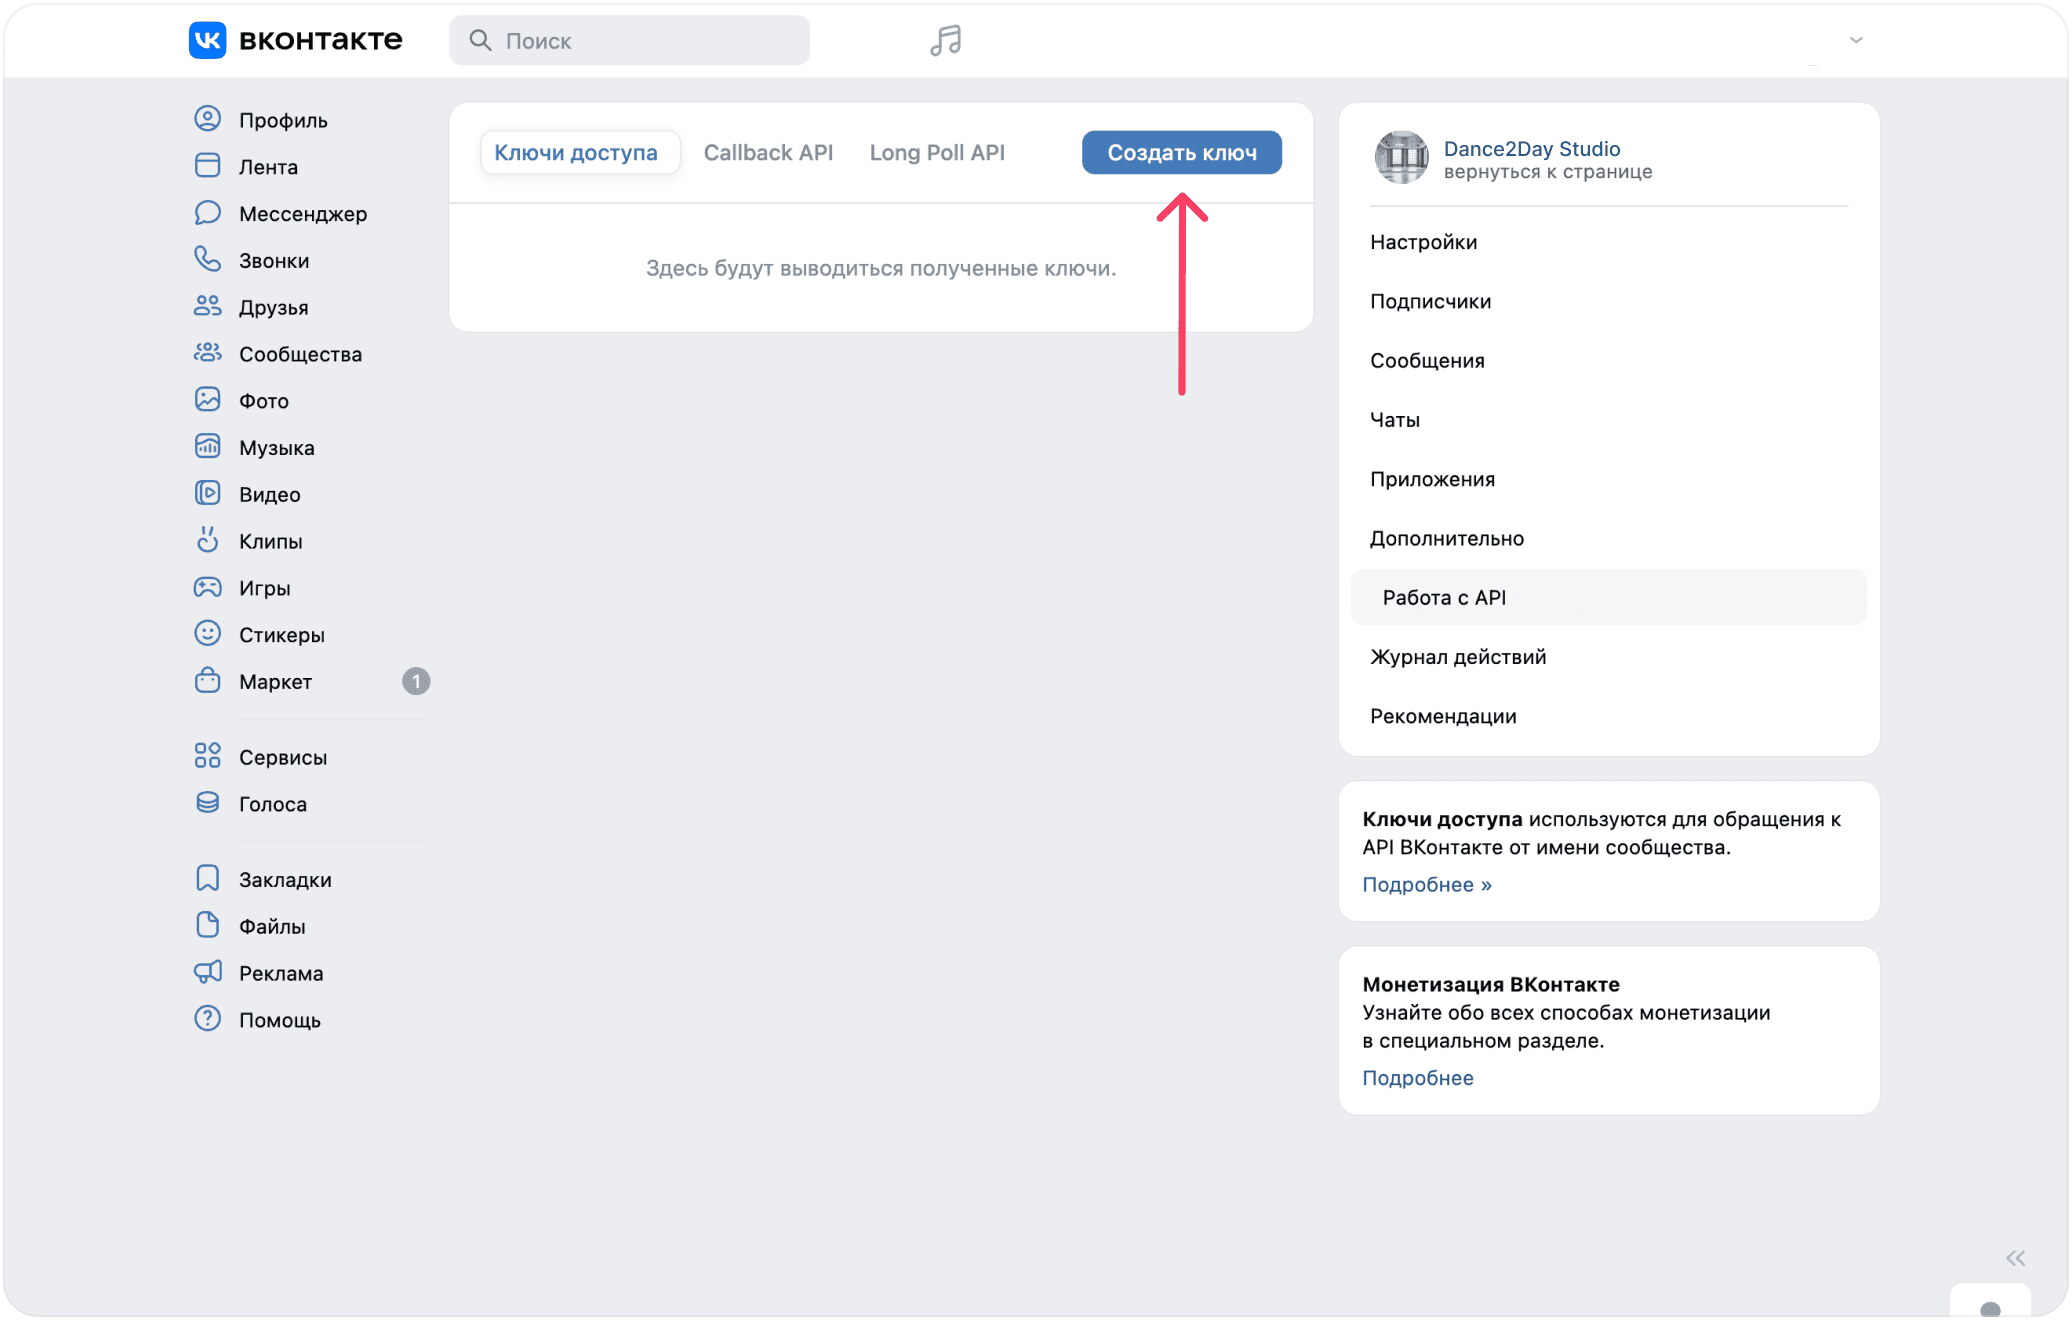Collapse panel with double chevron arrow

point(2015,1258)
